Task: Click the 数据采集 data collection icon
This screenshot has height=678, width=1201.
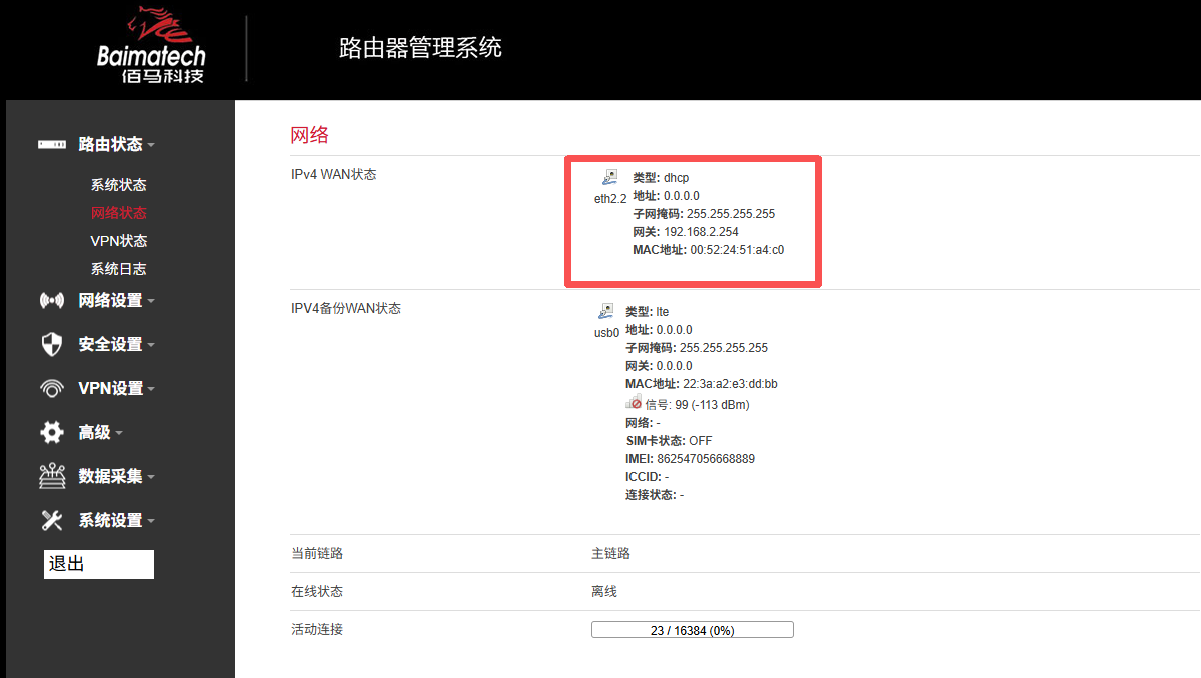Action: click(52, 476)
